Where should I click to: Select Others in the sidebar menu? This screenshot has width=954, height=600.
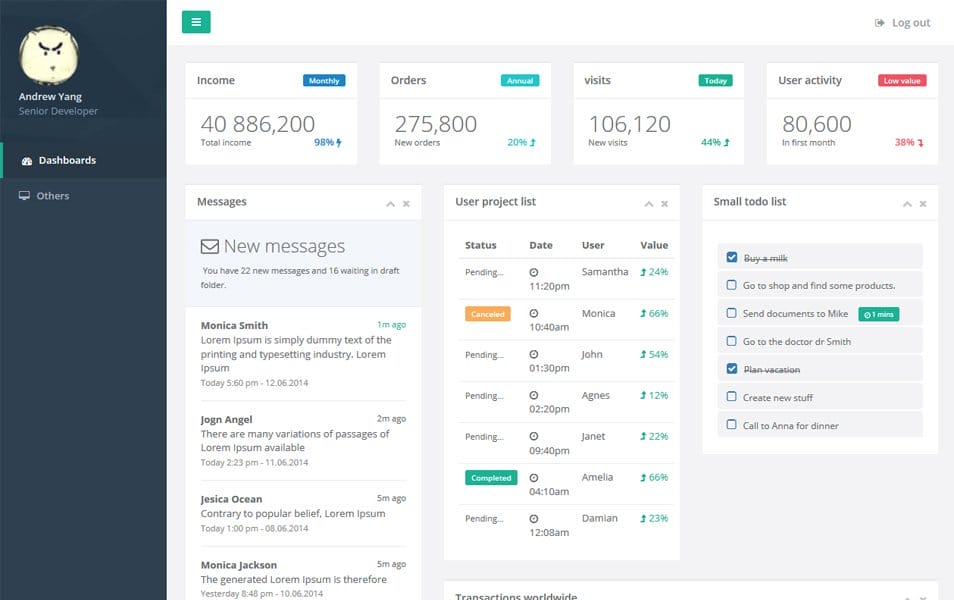pos(55,196)
